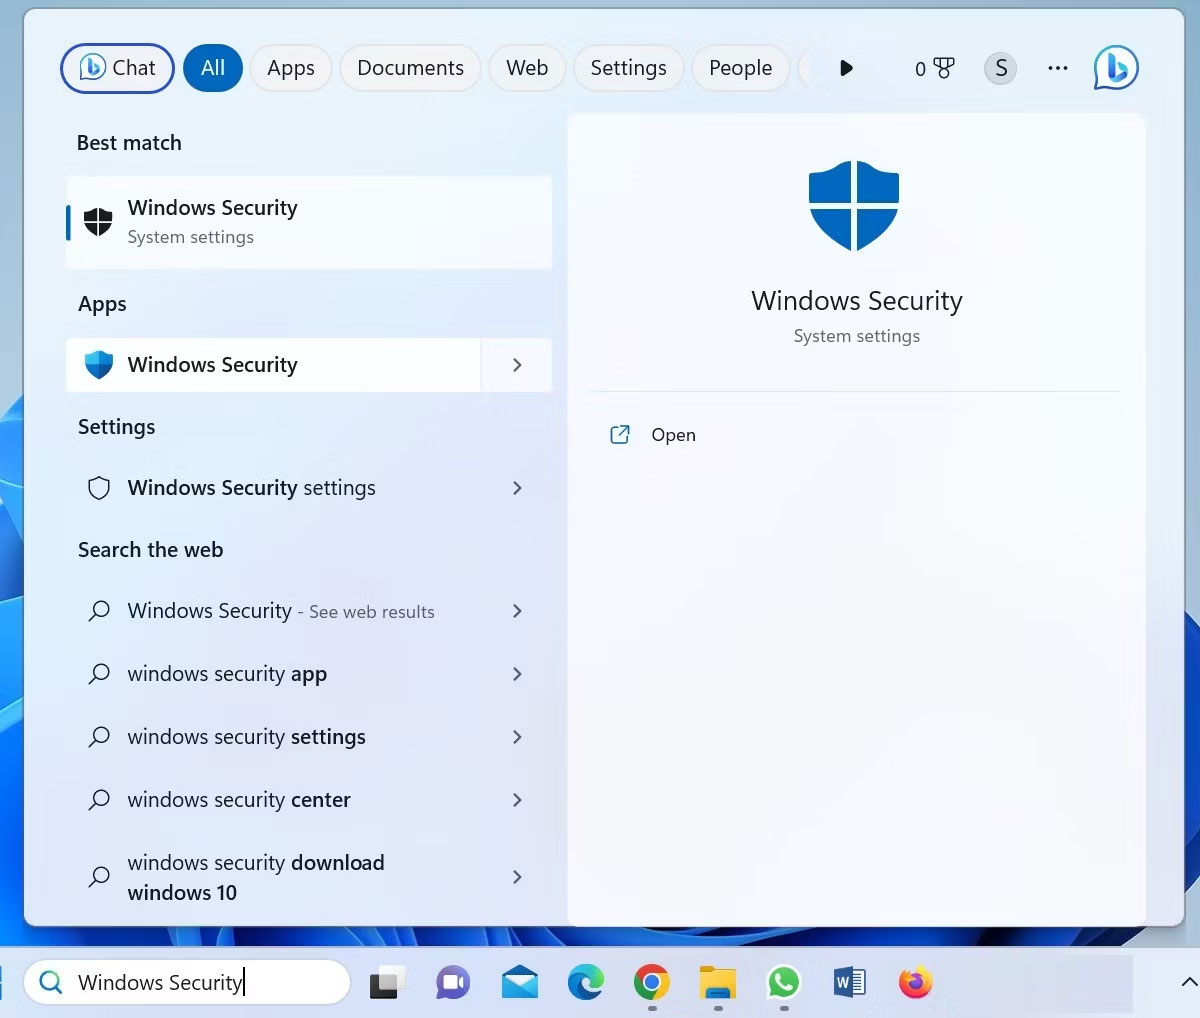This screenshot has height=1018, width=1200.
Task: Launch Microsoft Edge from taskbar
Action: pyautogui.click(x=586, y=983)
